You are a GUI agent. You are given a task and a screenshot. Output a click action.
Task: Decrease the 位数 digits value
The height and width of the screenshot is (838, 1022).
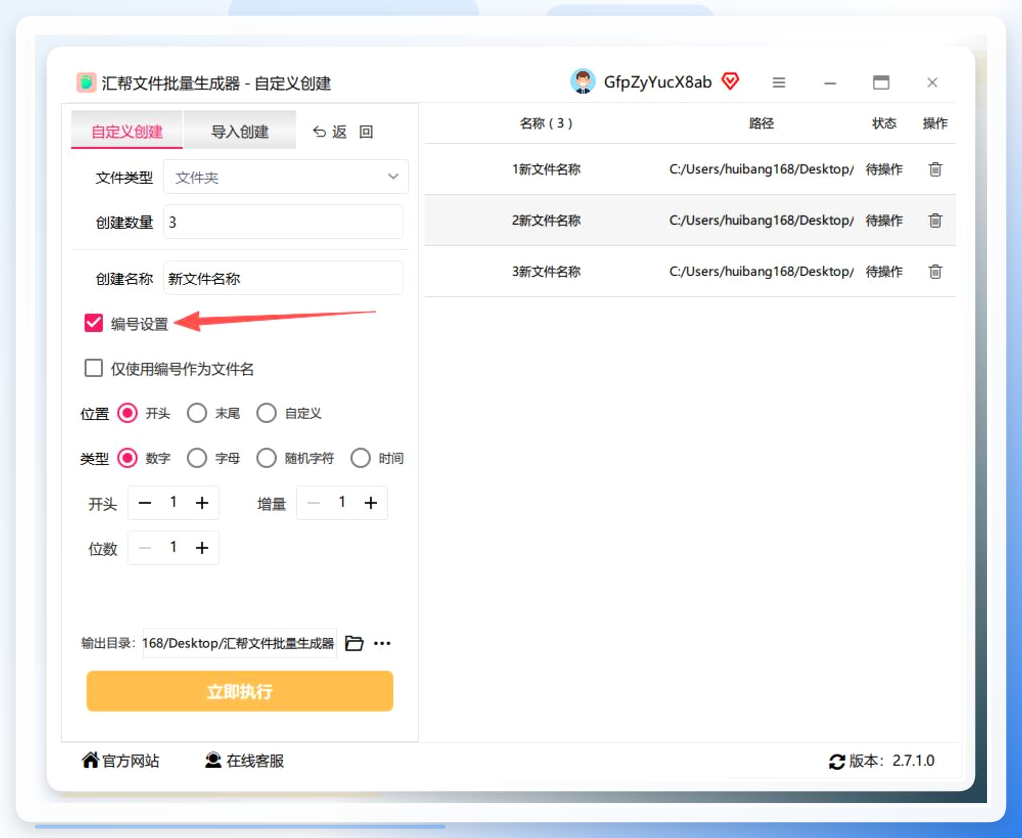tap(145, 548)
